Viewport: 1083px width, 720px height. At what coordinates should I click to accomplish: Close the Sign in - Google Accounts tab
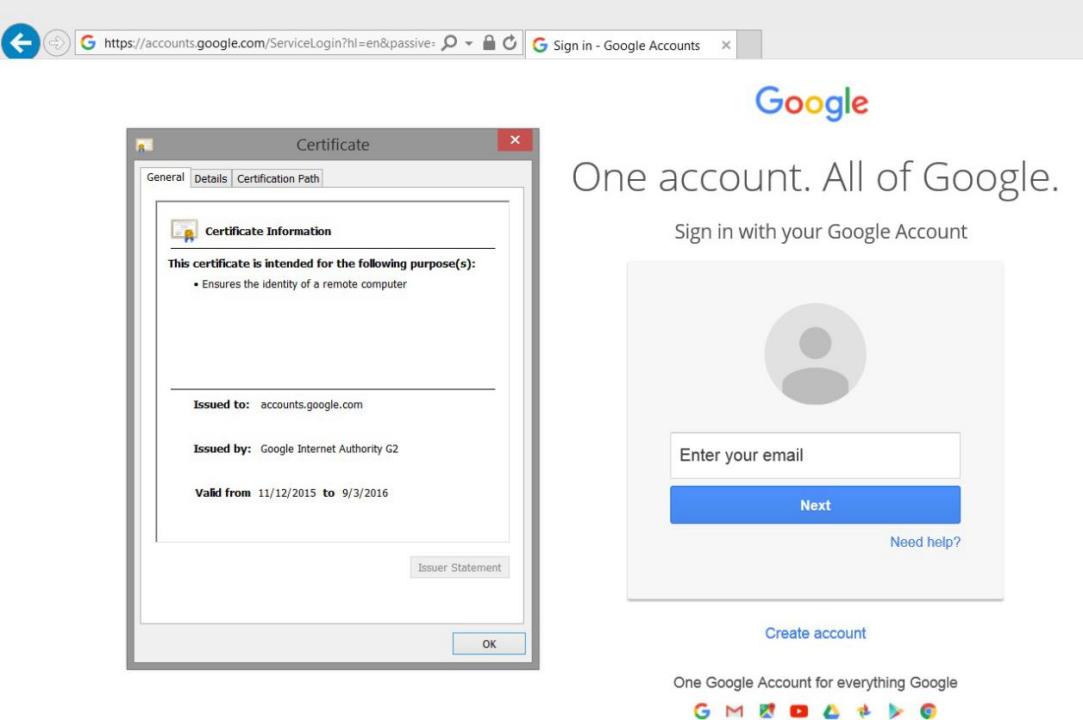(x=726, y=46)
